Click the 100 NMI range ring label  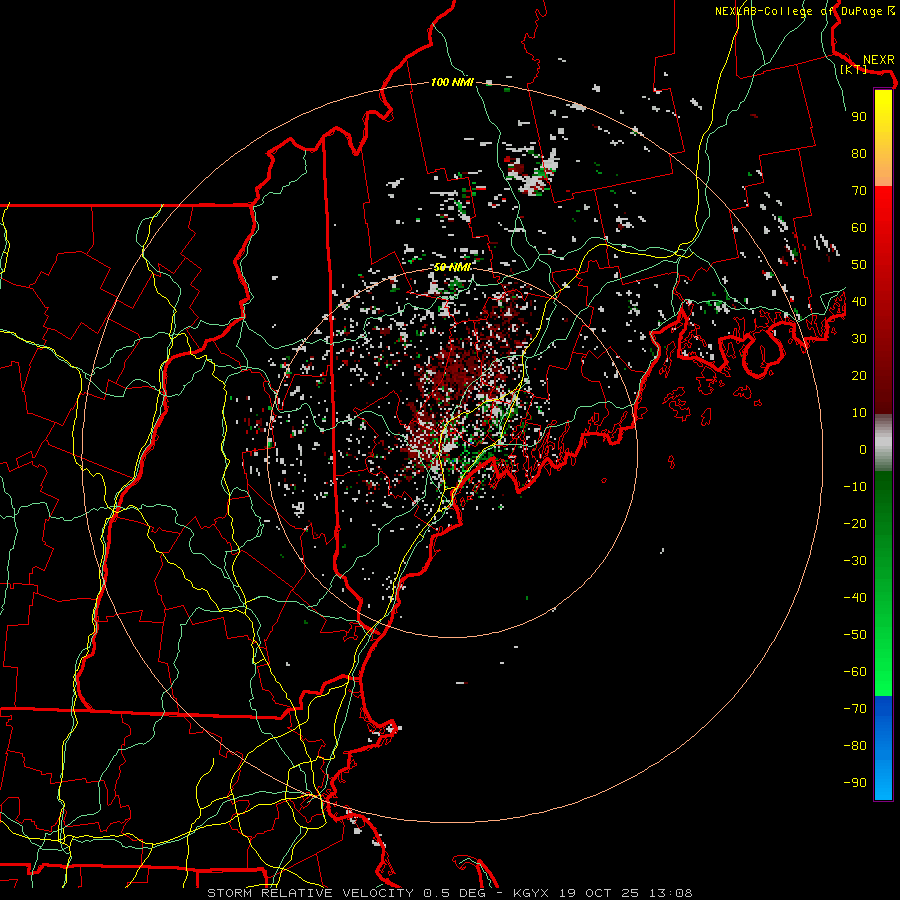click(x=452, y=83)
